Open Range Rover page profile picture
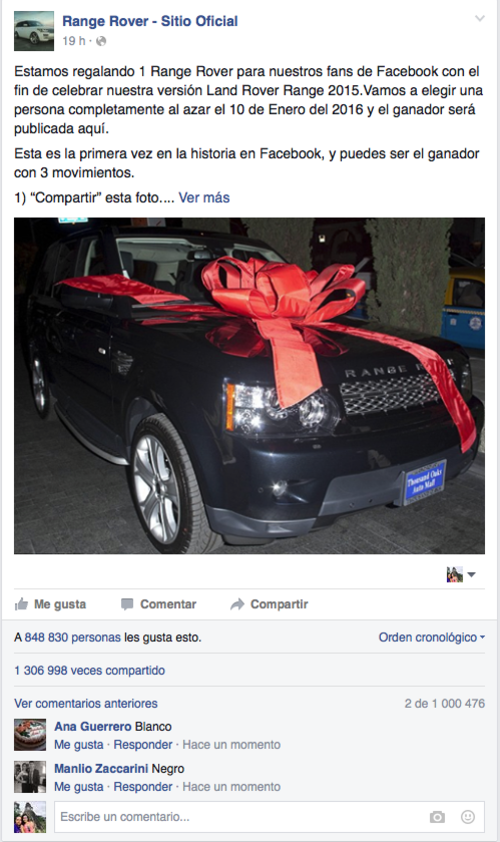This screenshot has width=500, height=842. coord(34,31)
